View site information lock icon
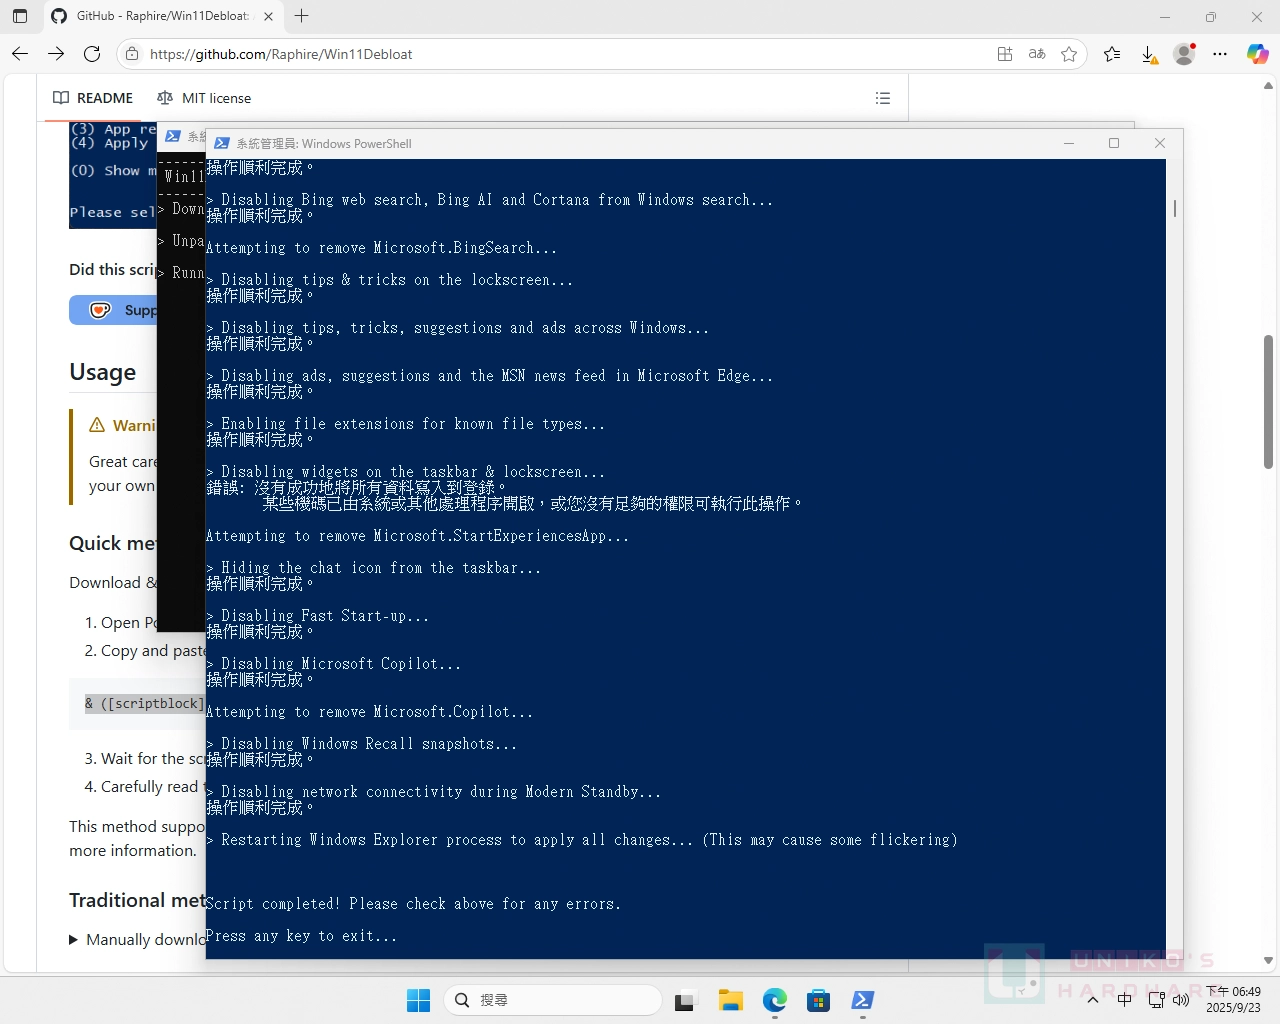This screenshot has width=1280, height=1024. (132, 54)
